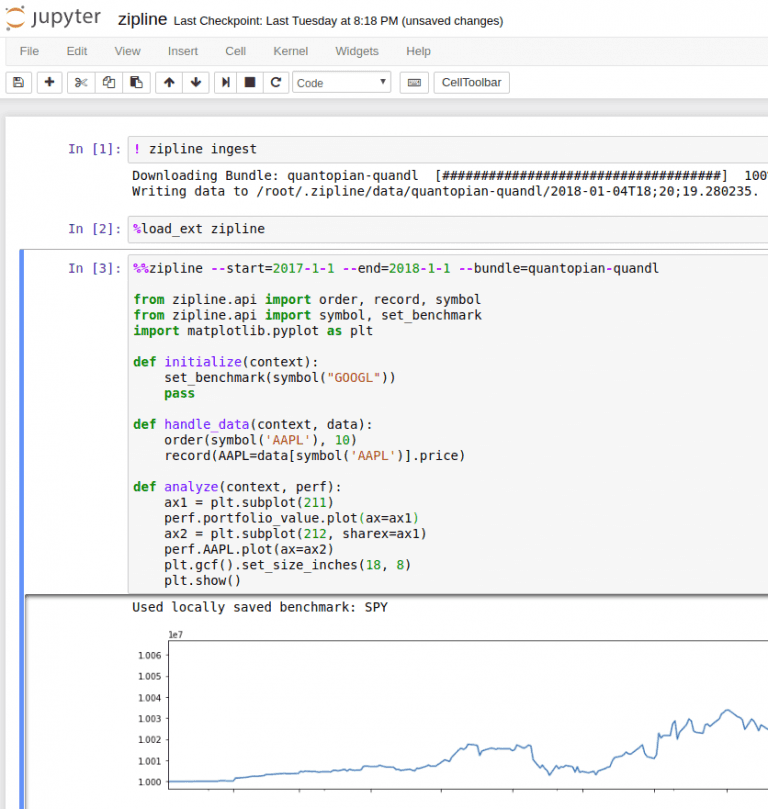Image resolution: width=768 pixels, height=809 pixels.
Task: Open the Kernel menu
Action: pos(290,51)
